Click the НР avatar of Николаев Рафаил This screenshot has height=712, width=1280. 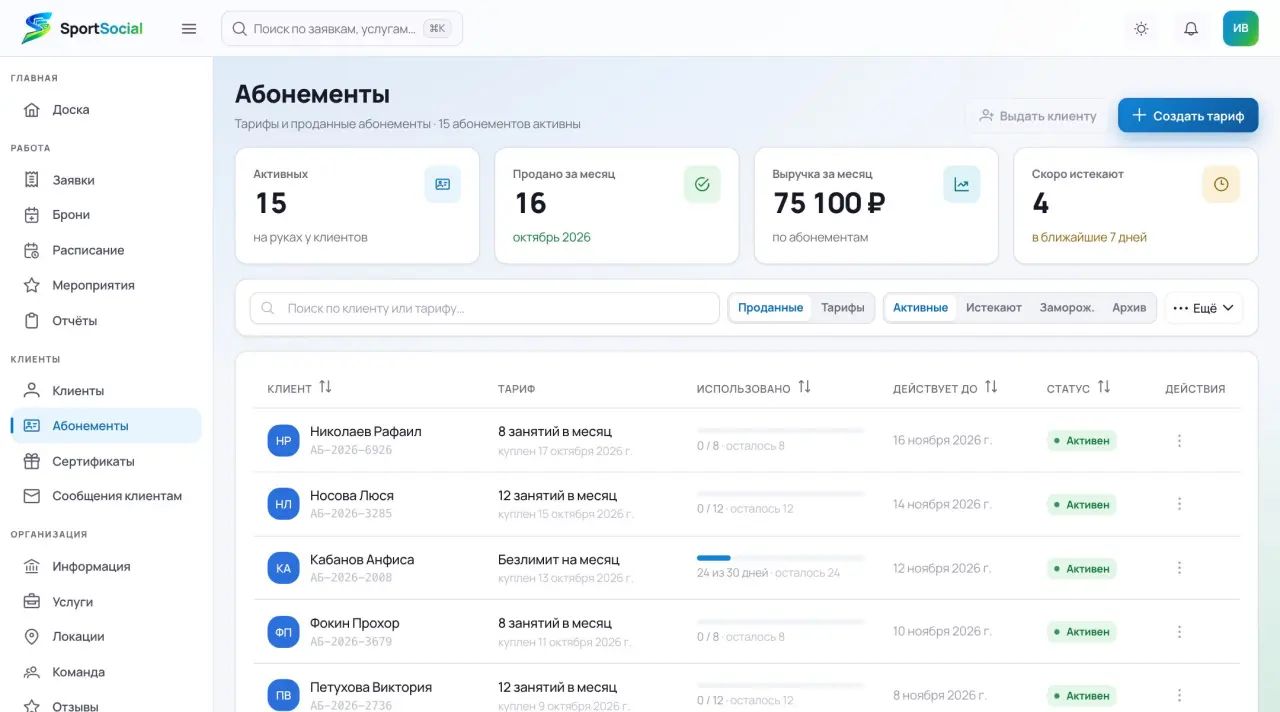pyautogui.click(x=283, y=441)
